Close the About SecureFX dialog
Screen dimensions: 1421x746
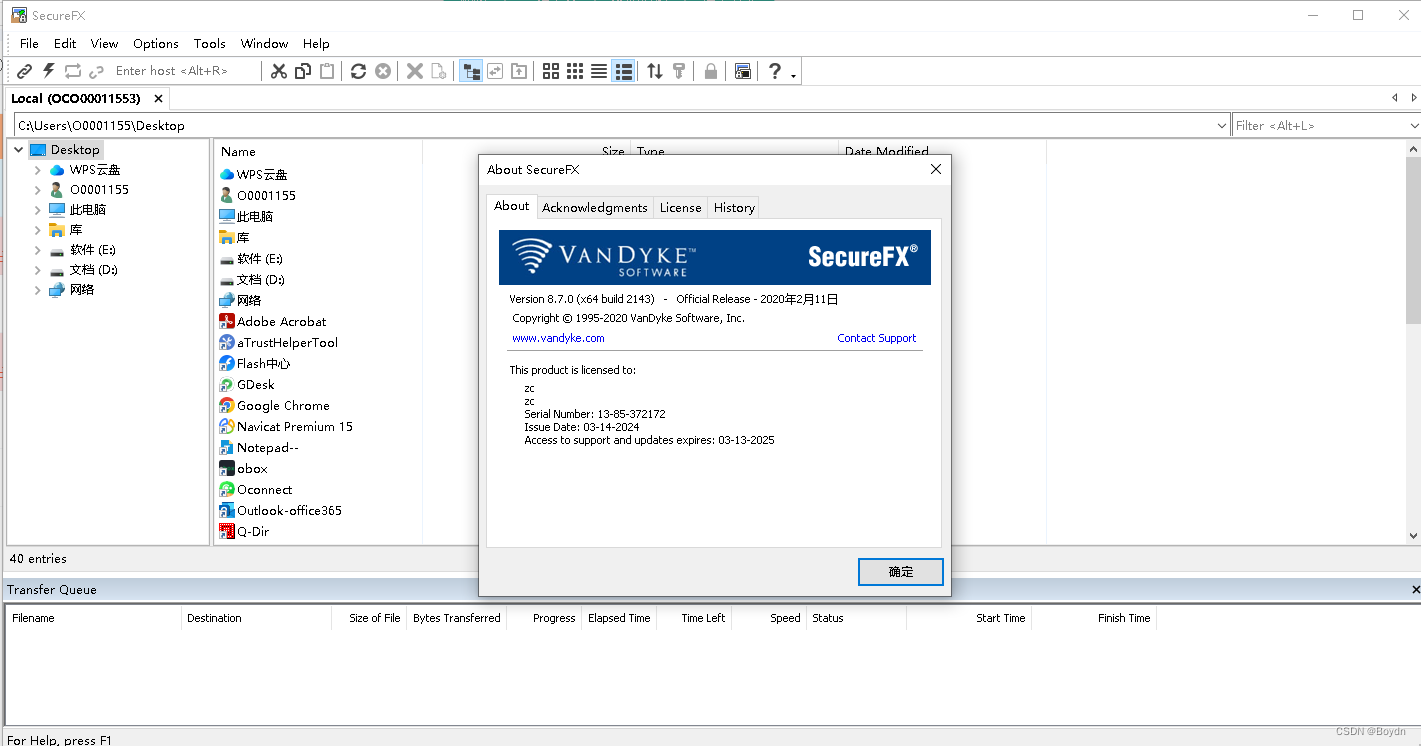click(x=936, y=170)
